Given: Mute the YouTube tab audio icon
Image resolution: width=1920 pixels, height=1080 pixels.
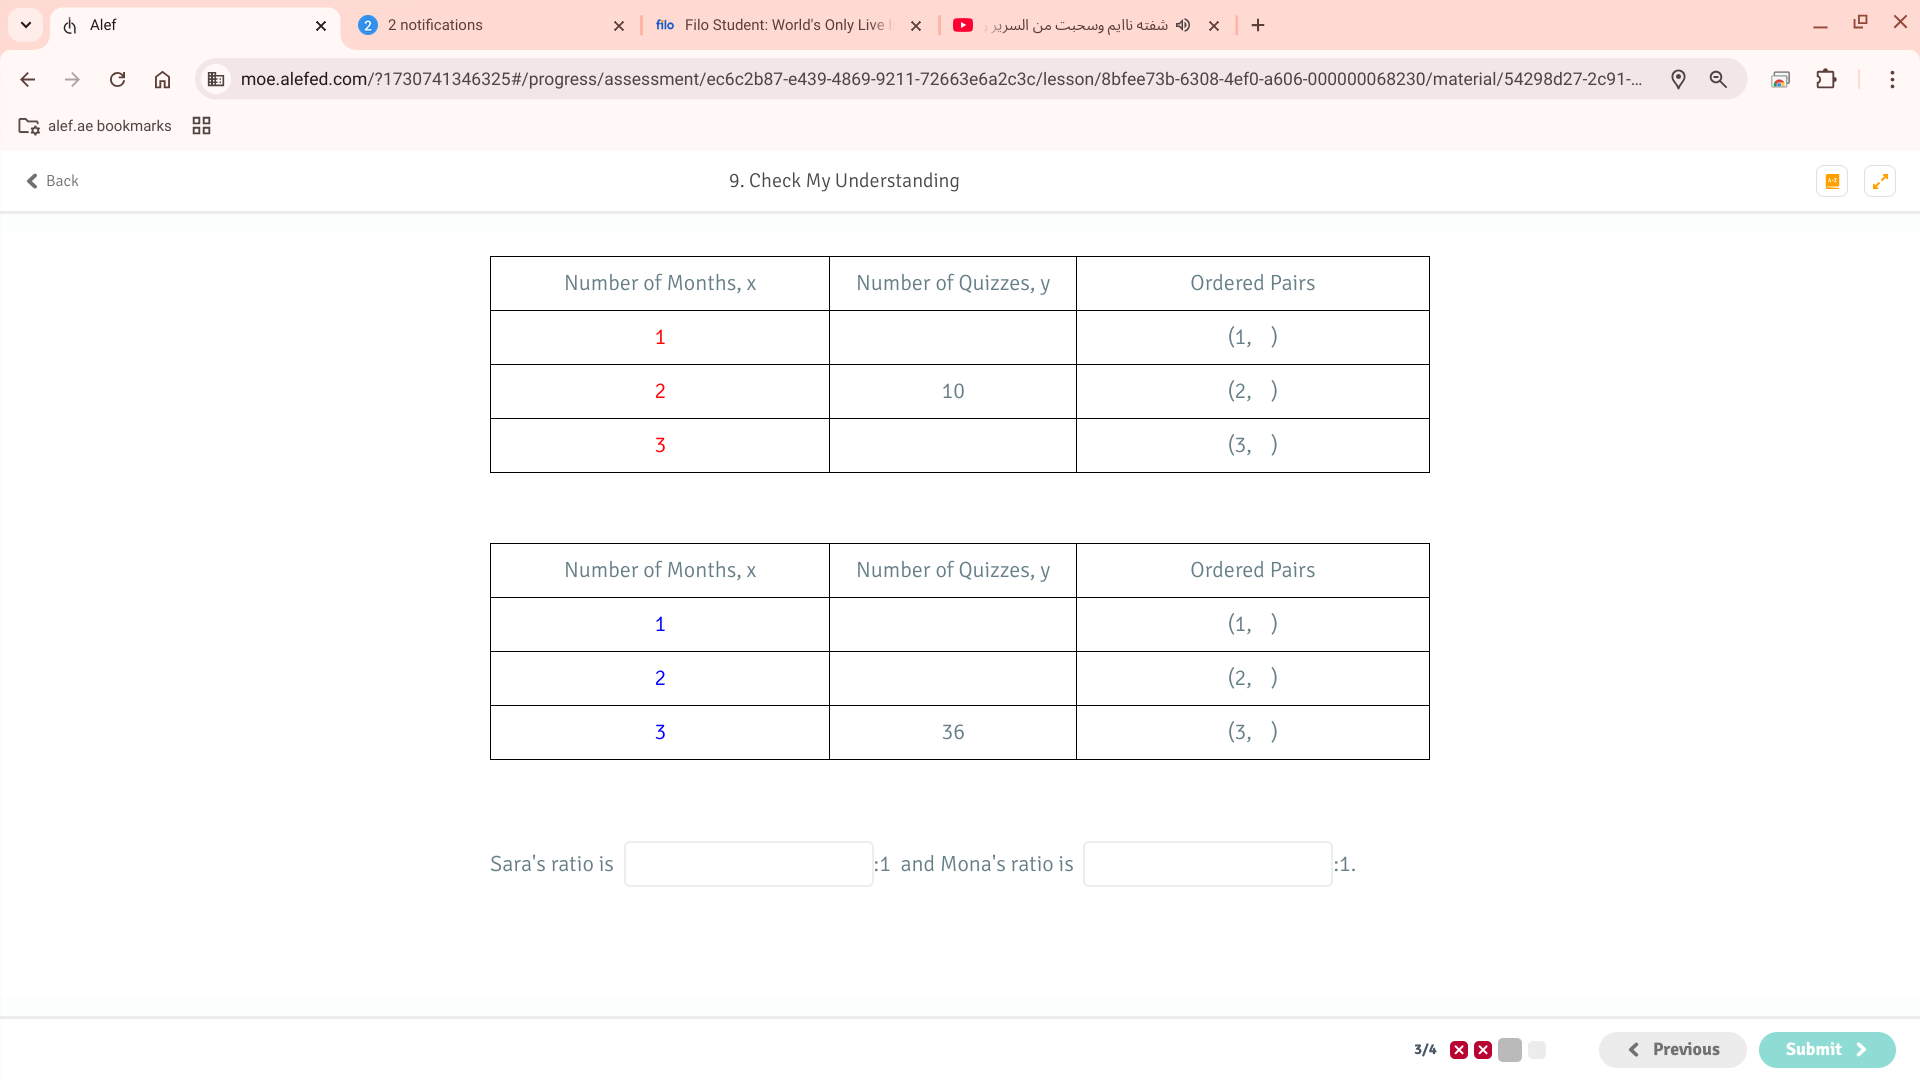Looking at the screenshot, I should tap(1183, 25).
